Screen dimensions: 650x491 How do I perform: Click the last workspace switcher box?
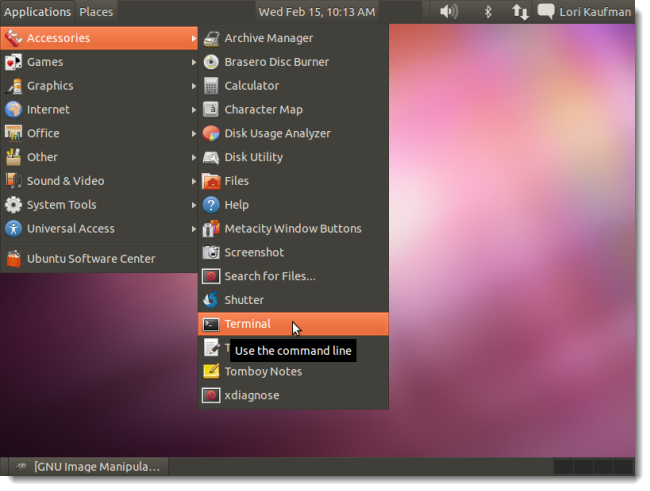pyautogui.click(x=623, y=467)
